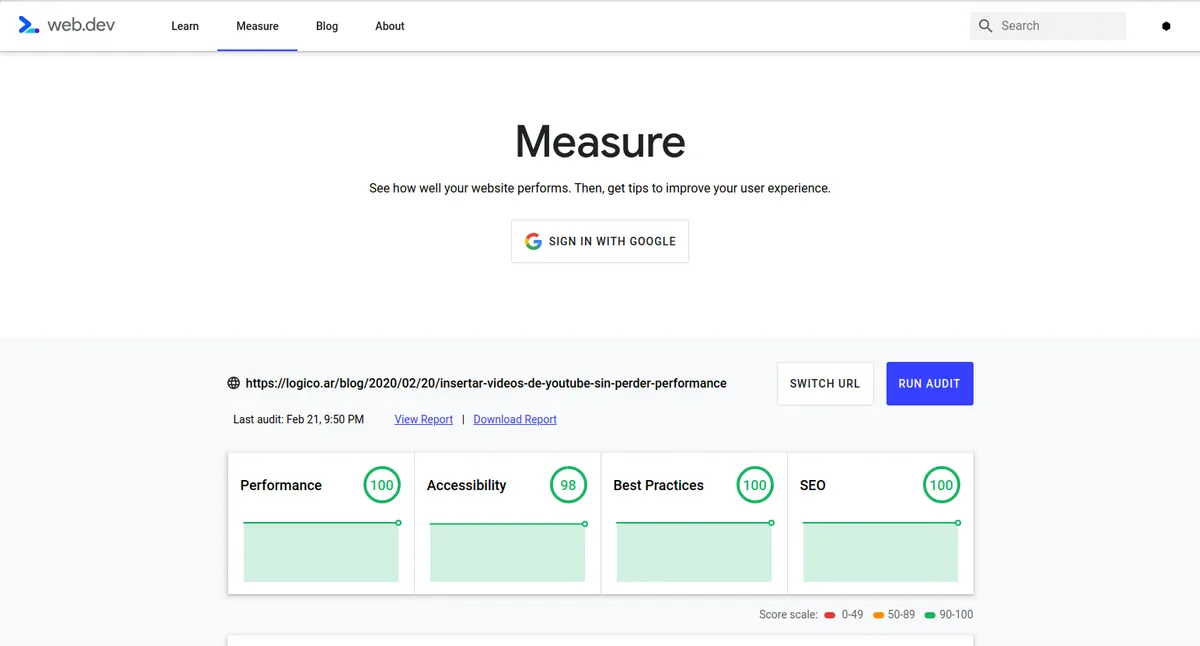
Task: Click the Best Practices card label
Action: pyautogui.click(x=659, y=485)
